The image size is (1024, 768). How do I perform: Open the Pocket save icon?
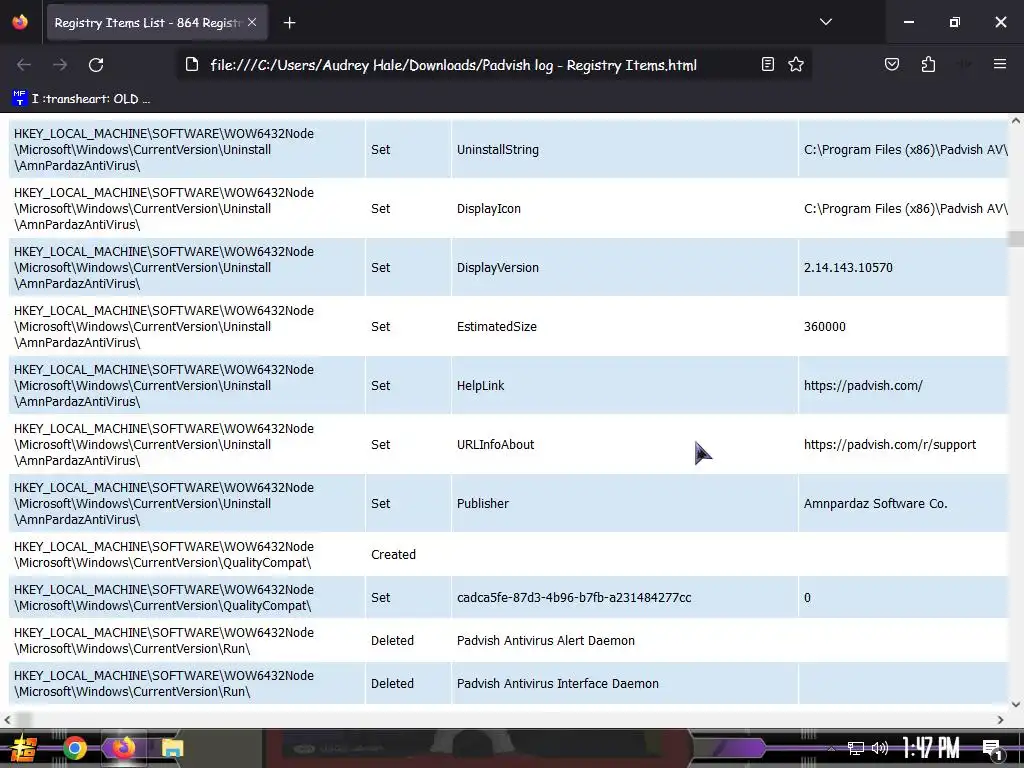(891, 64)
